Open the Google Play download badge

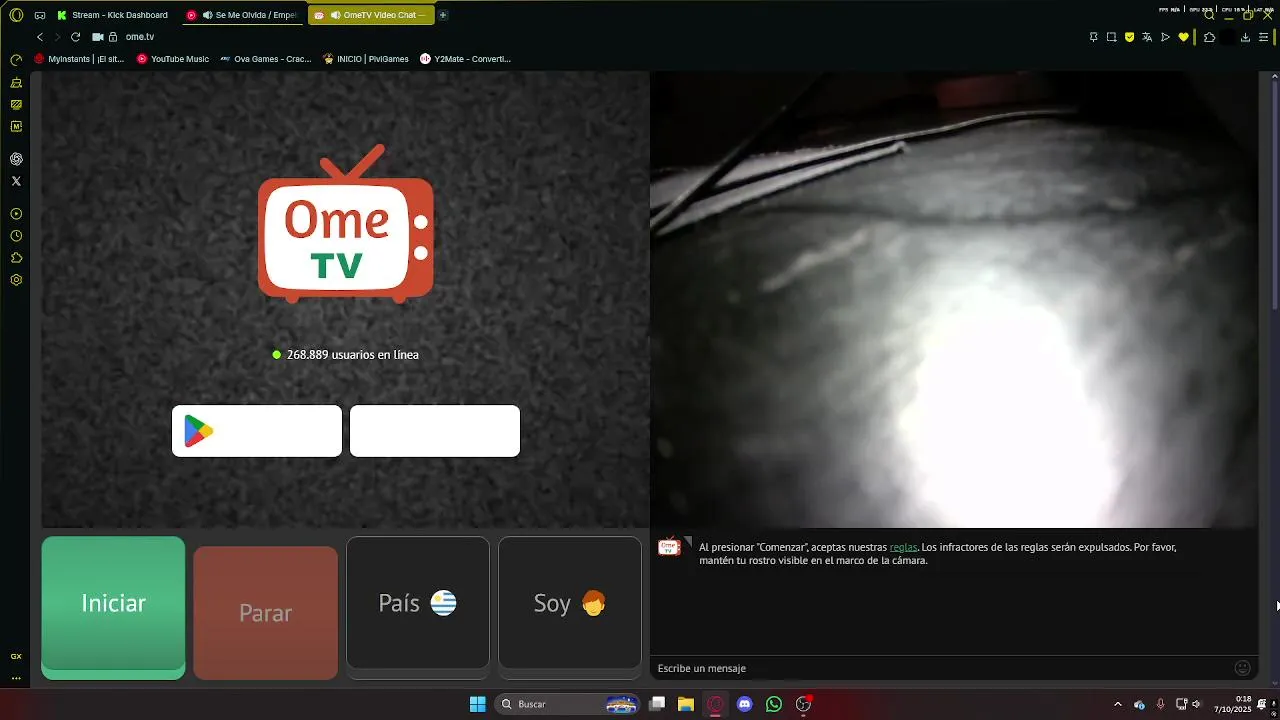coord(257,431)
